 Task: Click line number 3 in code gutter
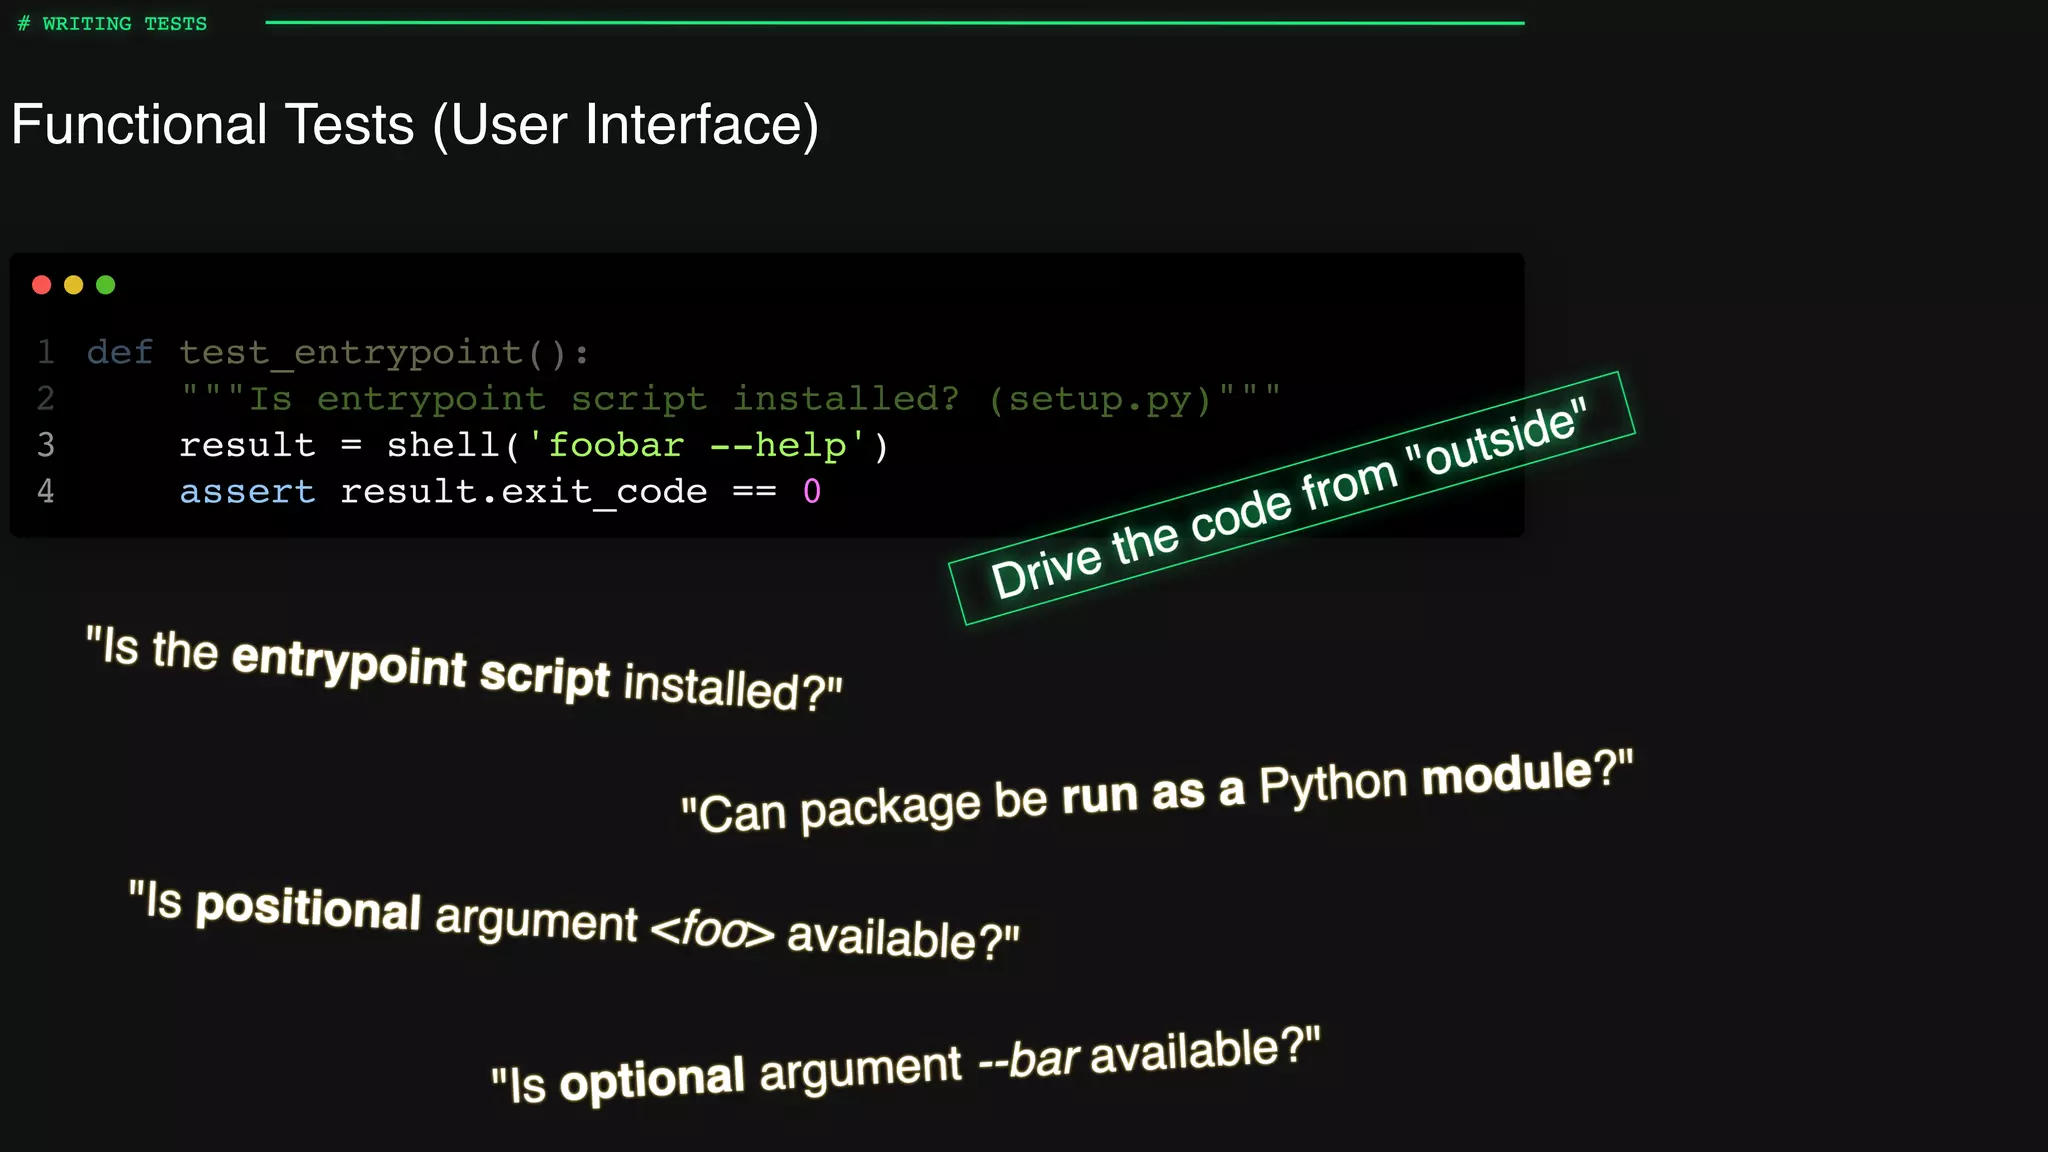[x=46, y=445]
